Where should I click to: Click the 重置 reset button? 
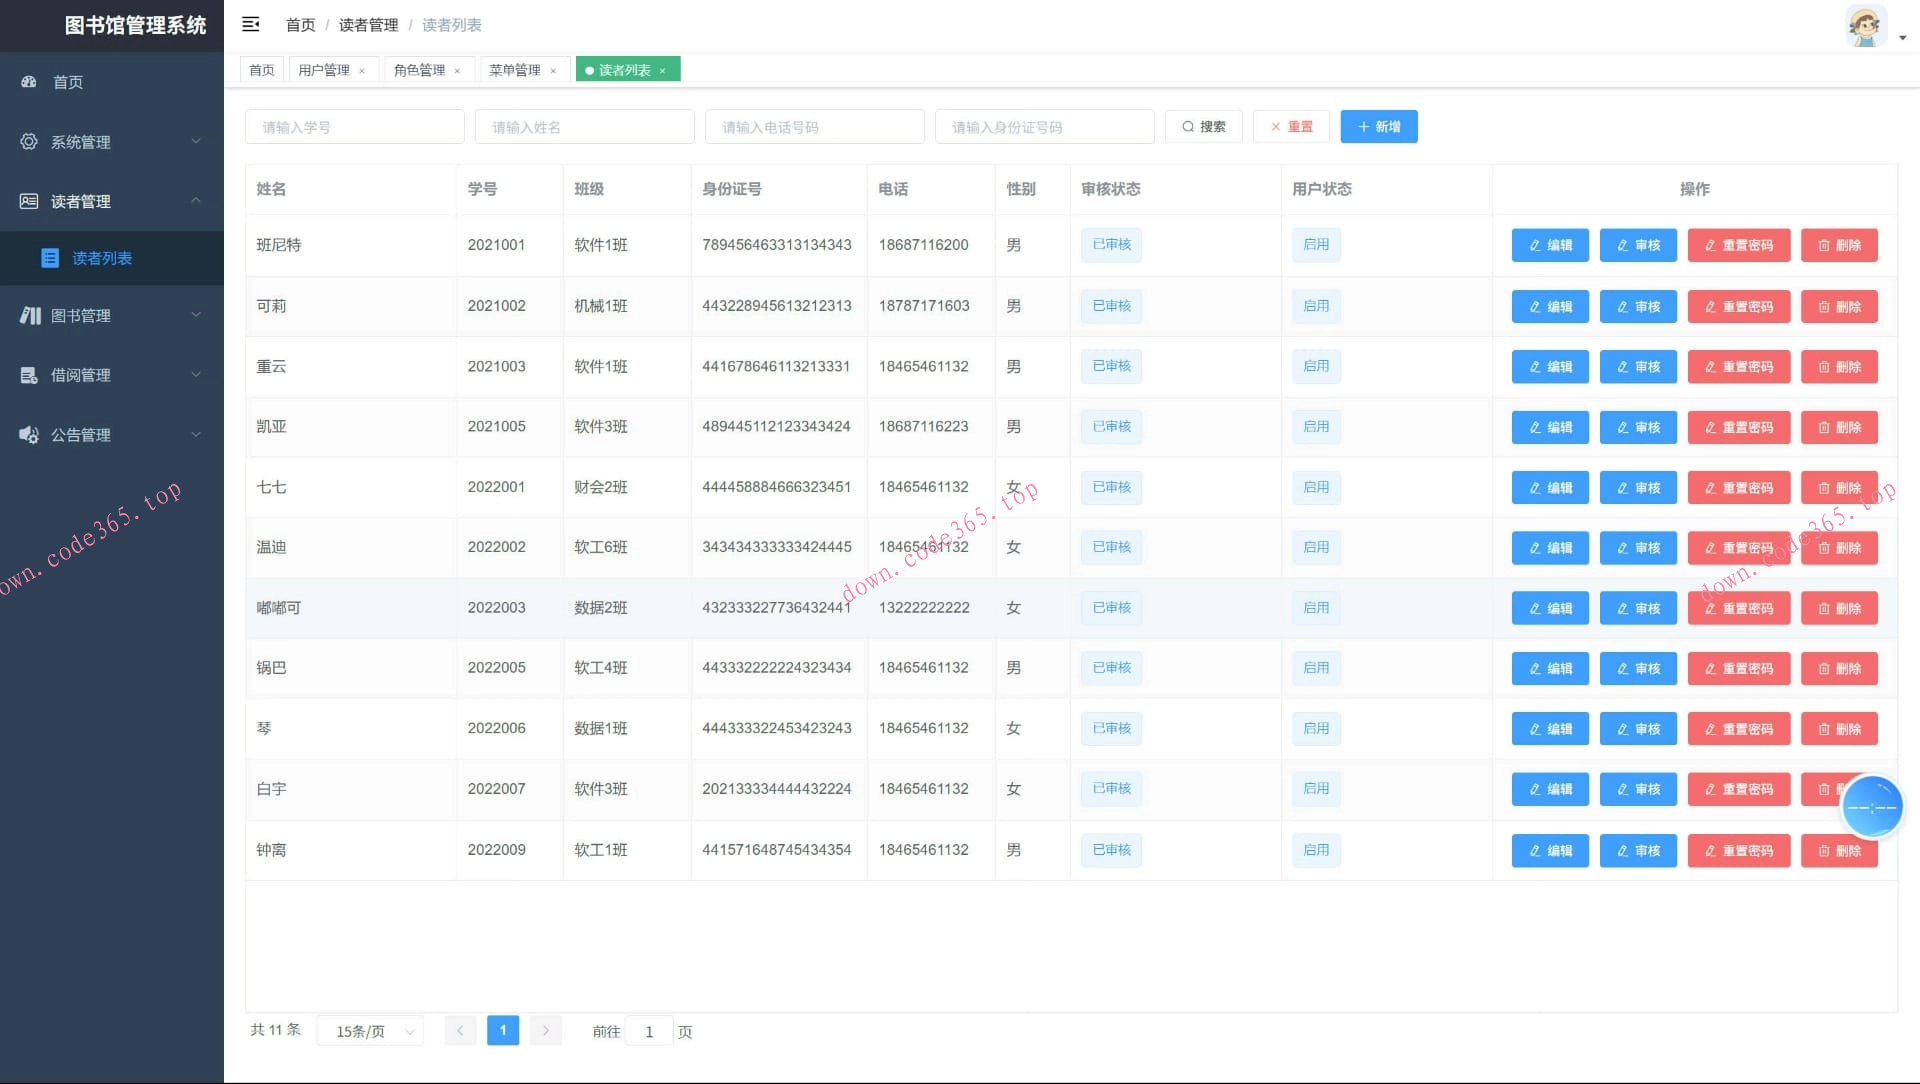1291,127
